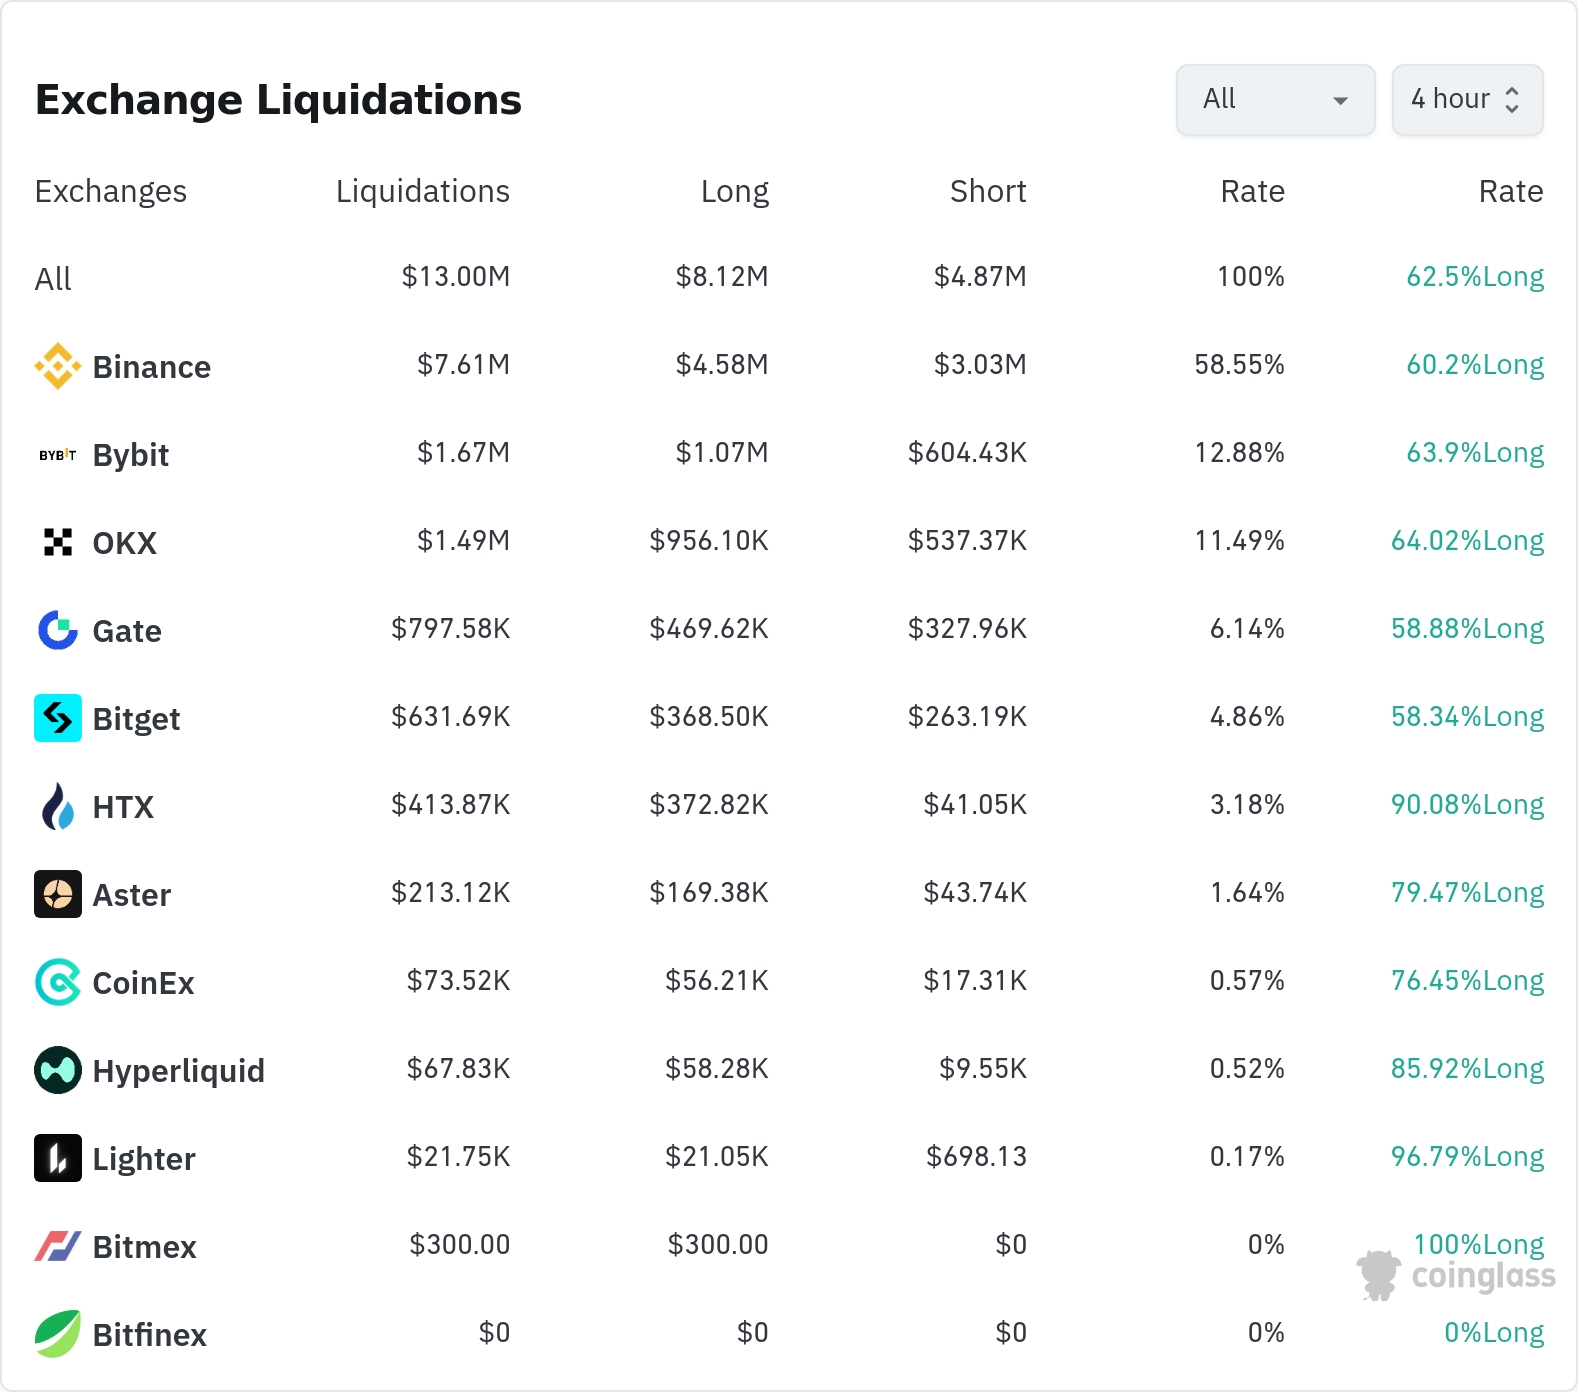Click the Bybit logo icon

pyautogui.click(x=58, y=454)
